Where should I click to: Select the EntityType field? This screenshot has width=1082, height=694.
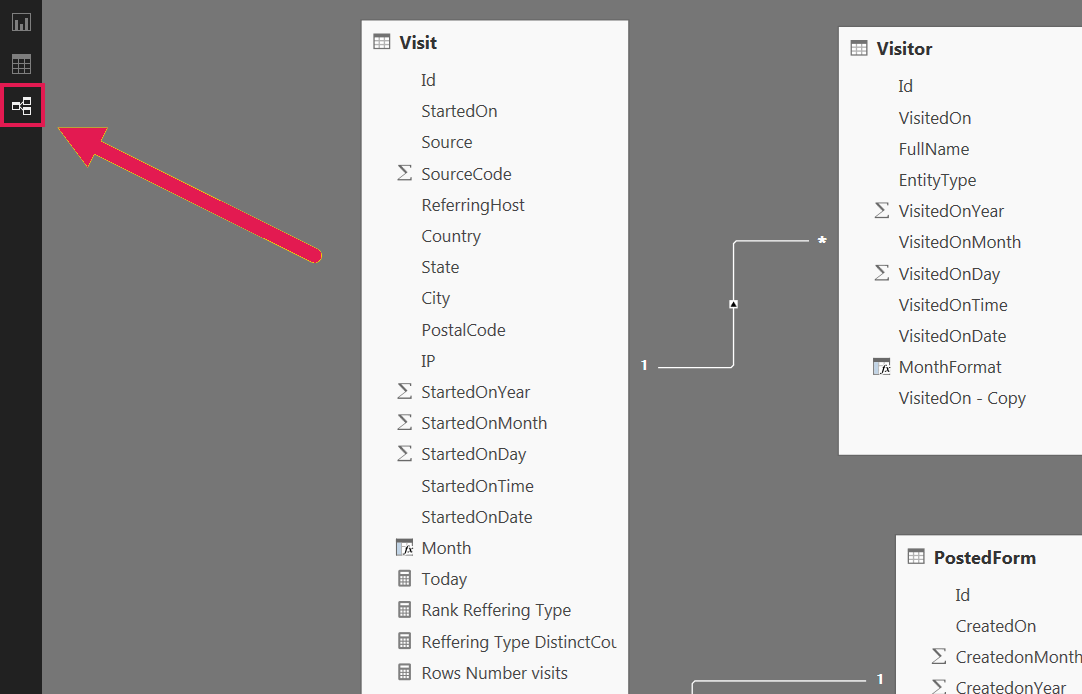(x=937, y=180)
